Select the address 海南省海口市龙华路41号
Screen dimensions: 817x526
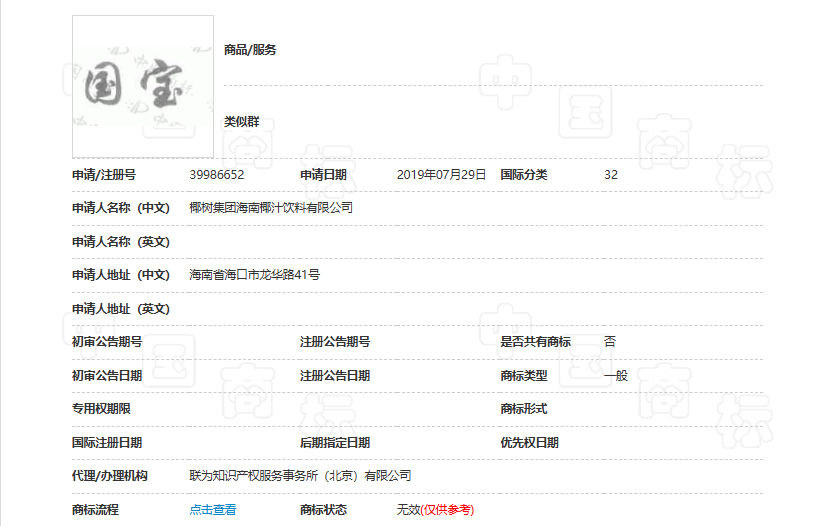pyautogui.click(x=254, y=274)
